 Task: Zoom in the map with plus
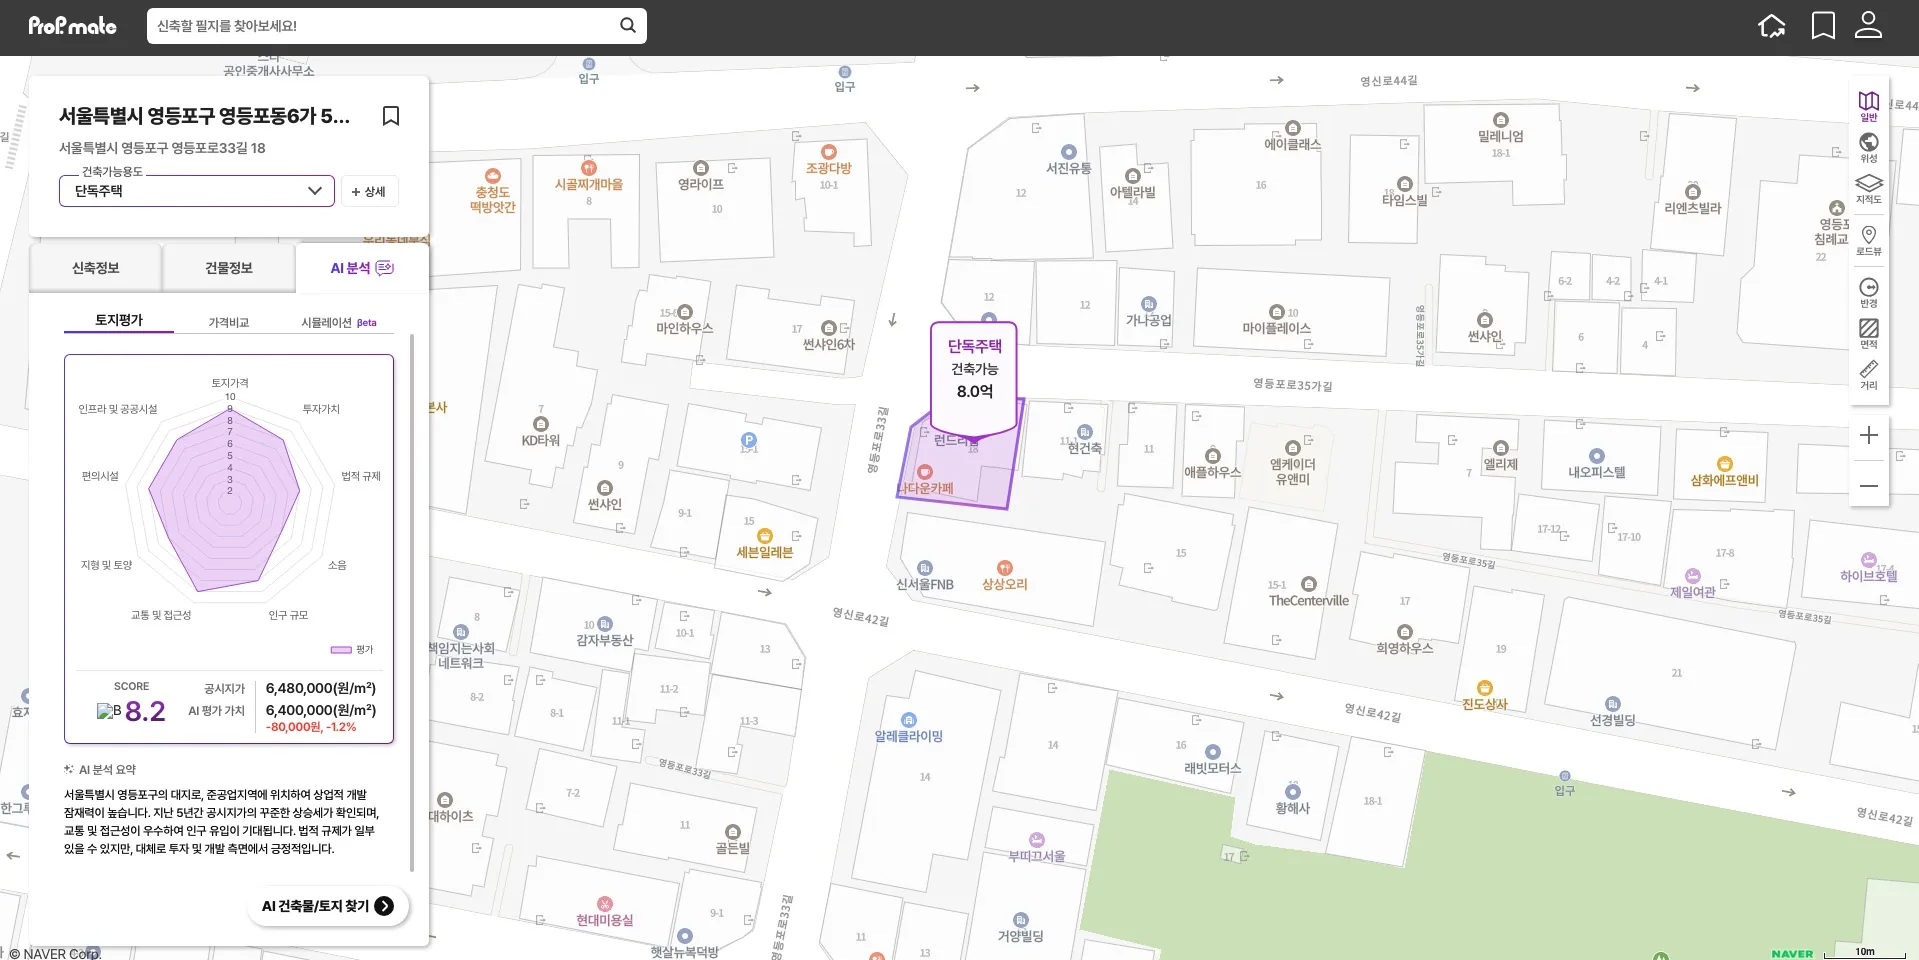[1868, 435]
